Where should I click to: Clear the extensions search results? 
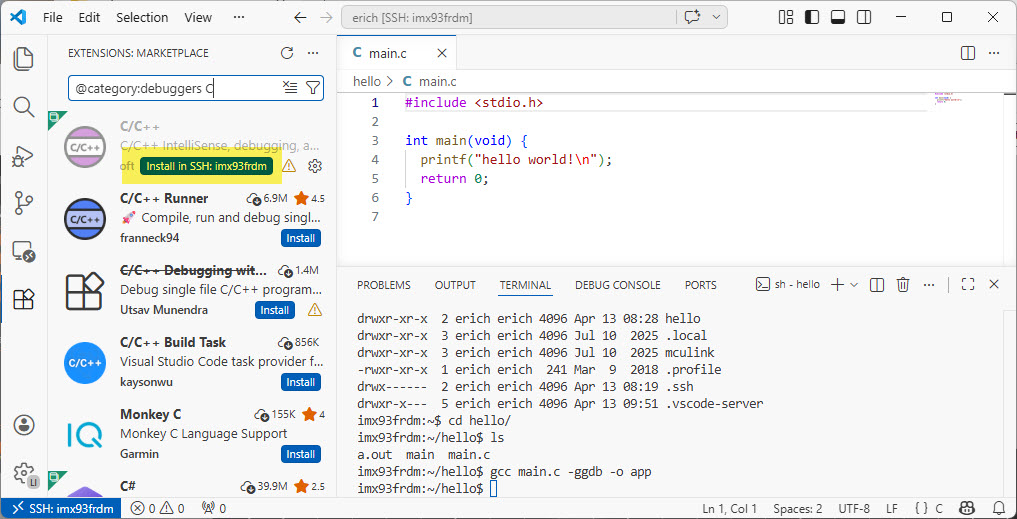[x=290, y=88]
